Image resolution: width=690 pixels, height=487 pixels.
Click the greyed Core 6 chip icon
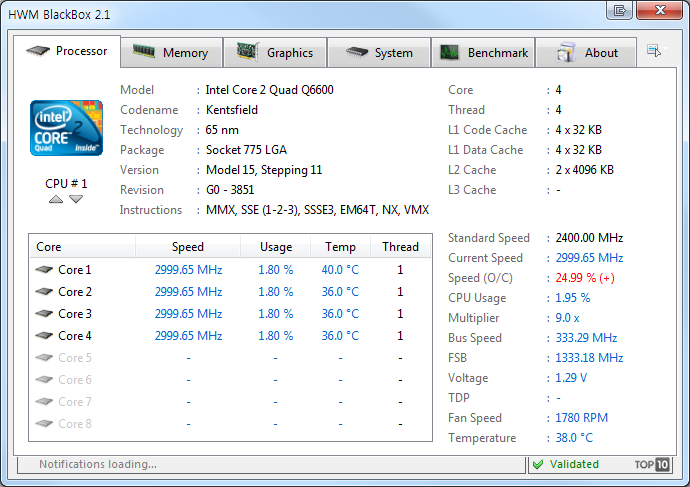pyautogui.click(x=44, y=379)
